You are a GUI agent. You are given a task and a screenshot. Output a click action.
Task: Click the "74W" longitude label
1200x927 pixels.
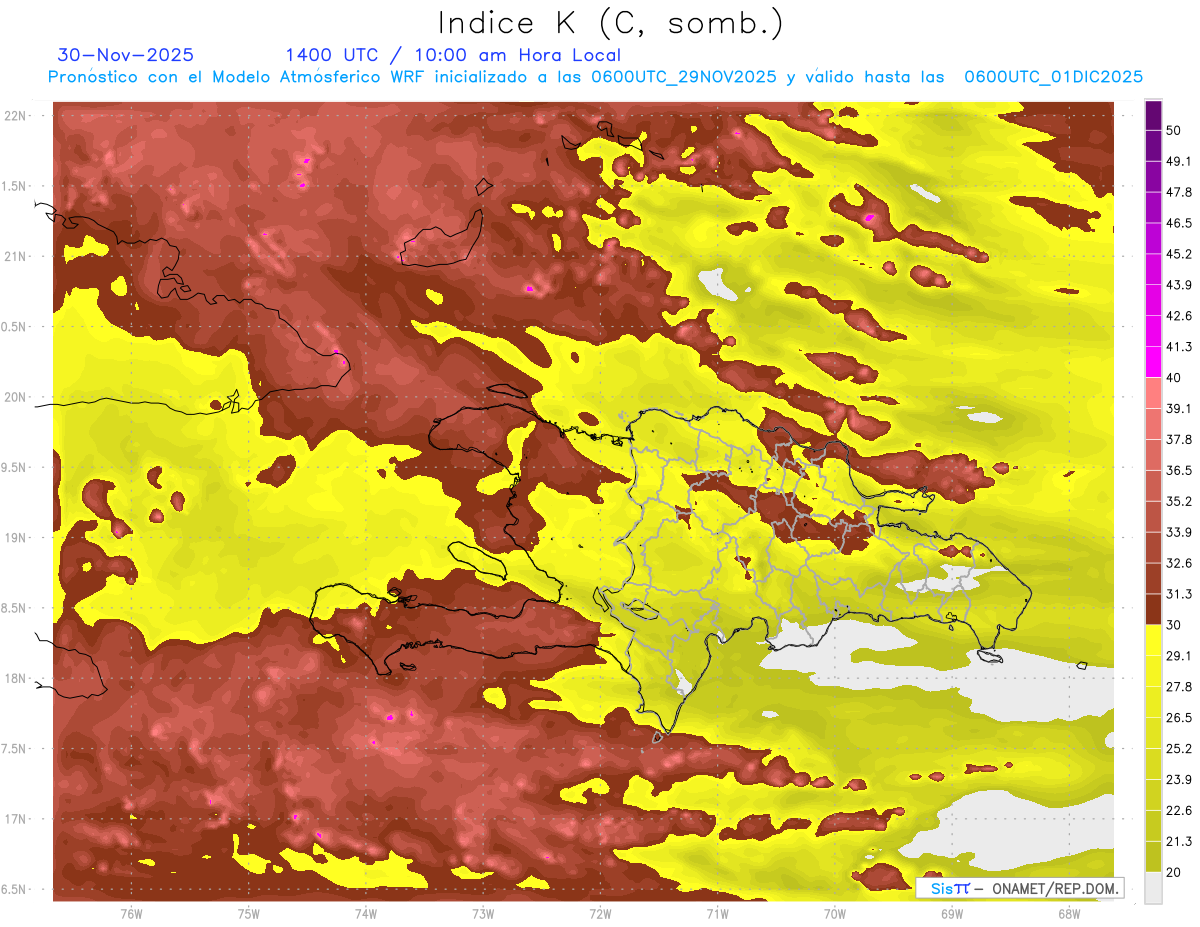point(365,913)
